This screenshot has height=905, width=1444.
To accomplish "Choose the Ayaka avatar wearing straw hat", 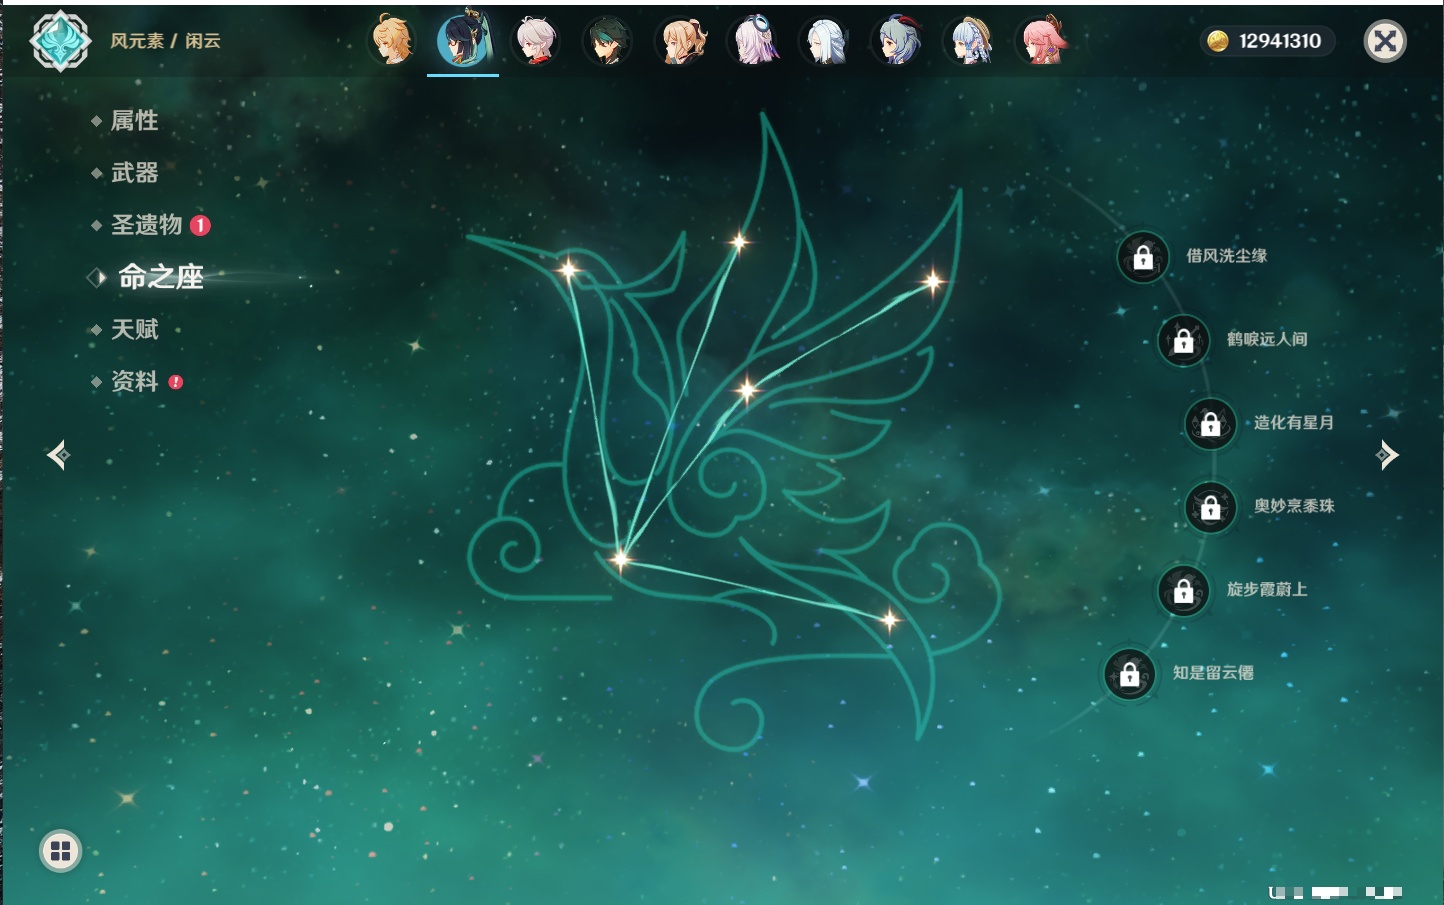I will click(969, 41).
